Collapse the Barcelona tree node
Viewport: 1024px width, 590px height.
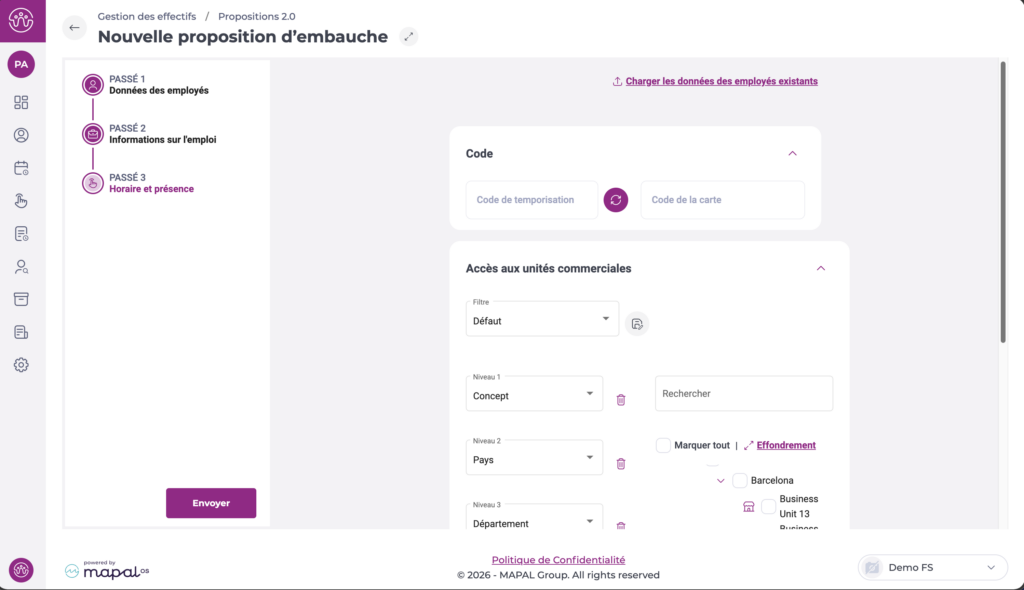tap(720, 481)
